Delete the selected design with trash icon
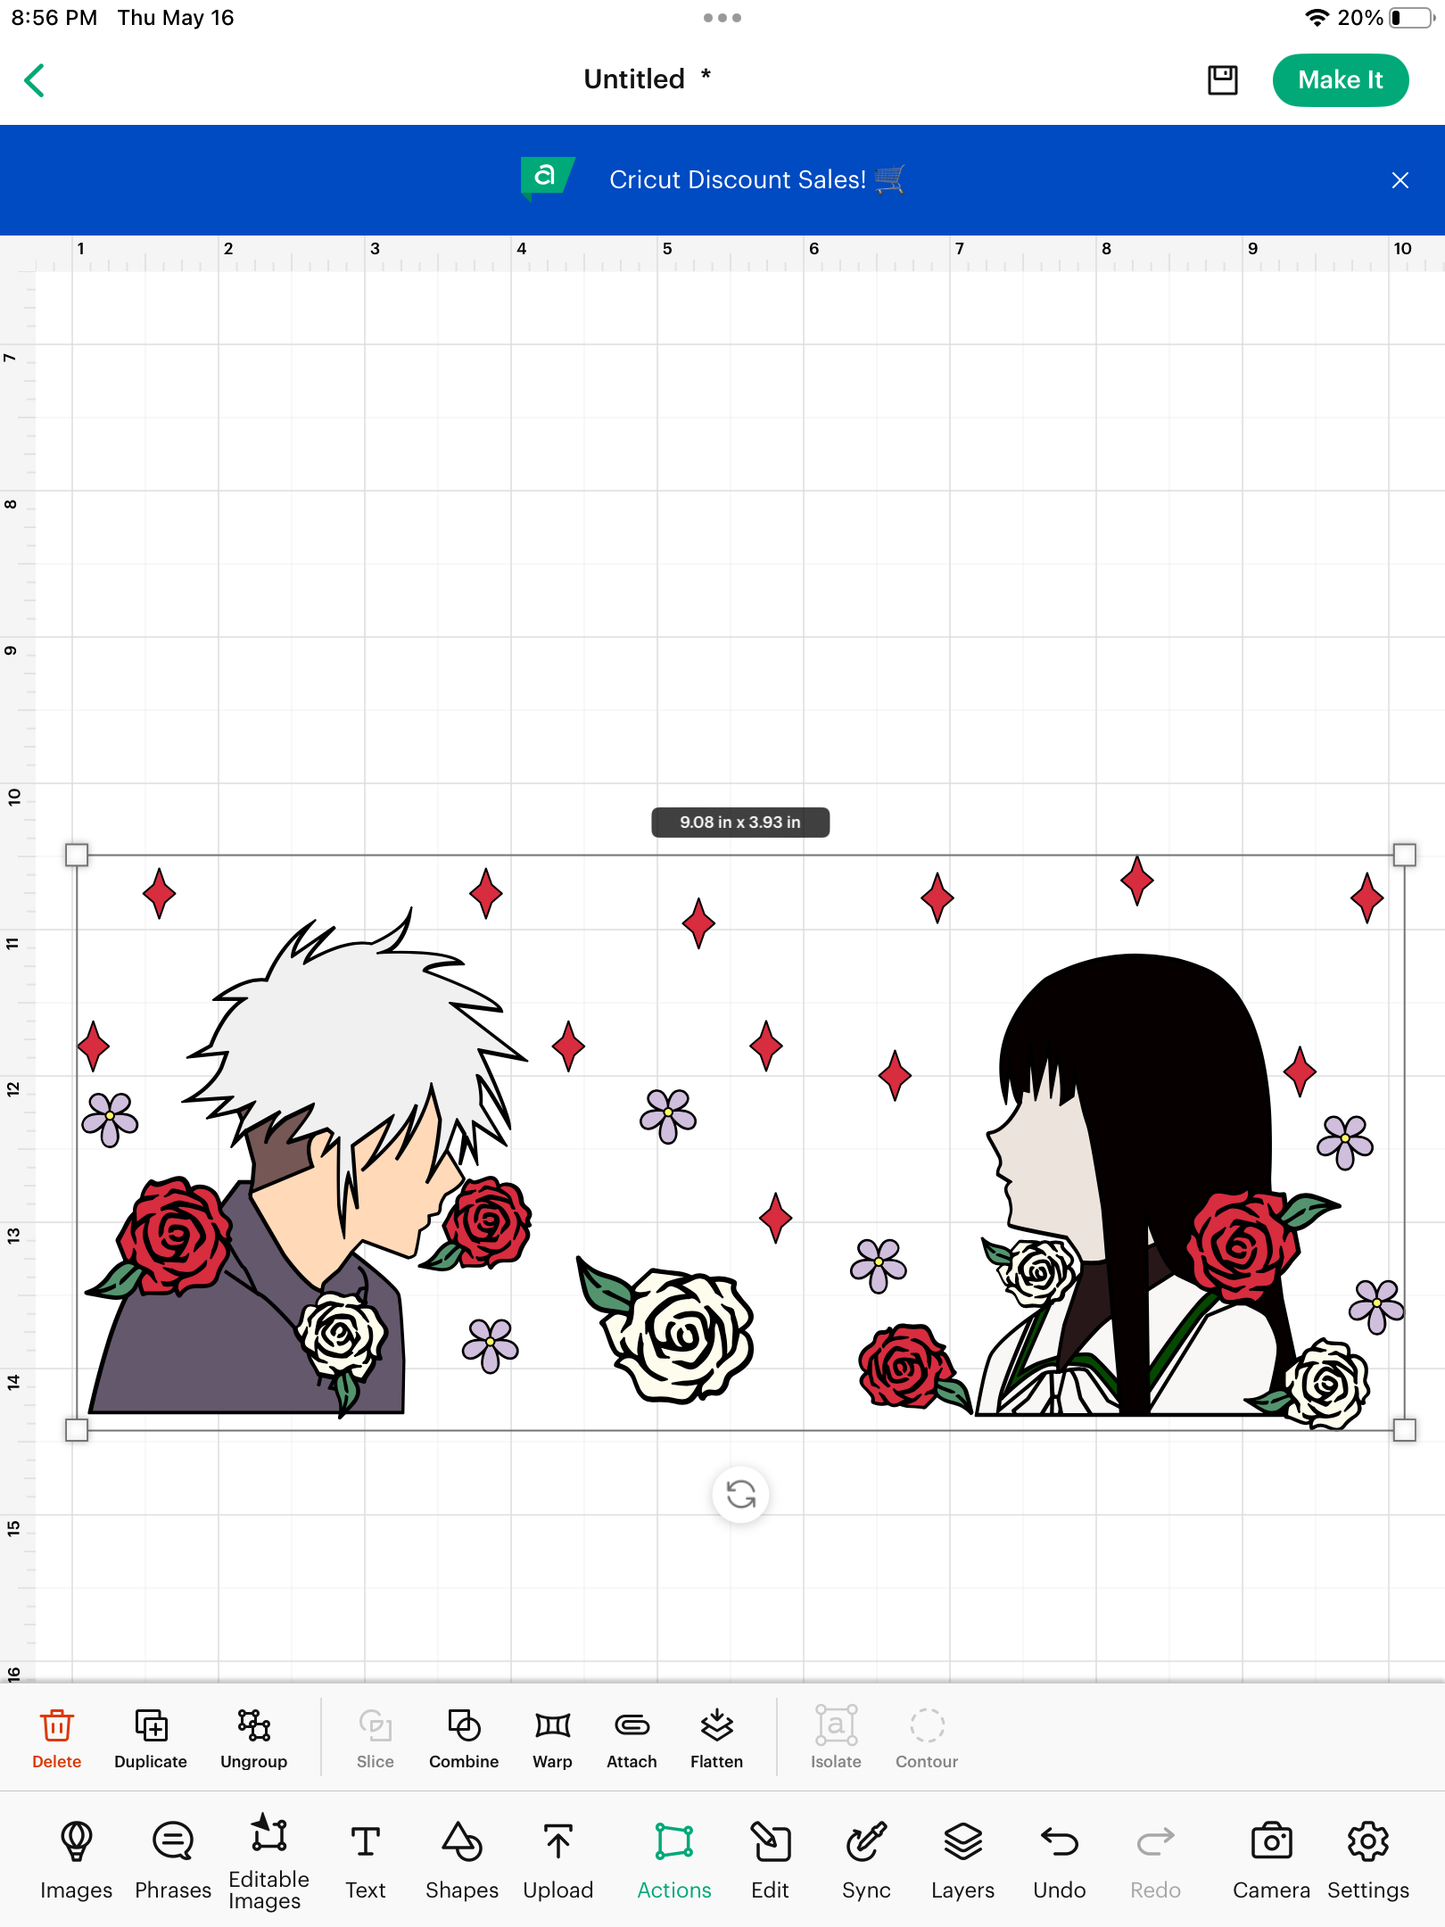 click(57, 1738)
